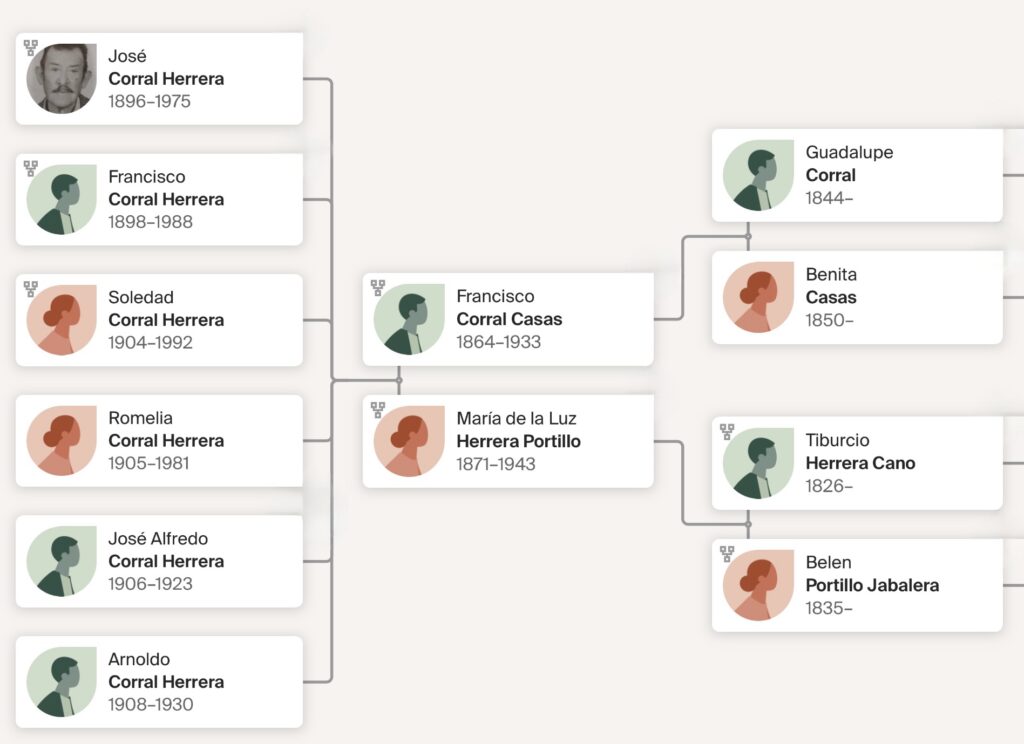Select the tree icon beside María de la Luz

pyautogui.click(x=378, y=410)
